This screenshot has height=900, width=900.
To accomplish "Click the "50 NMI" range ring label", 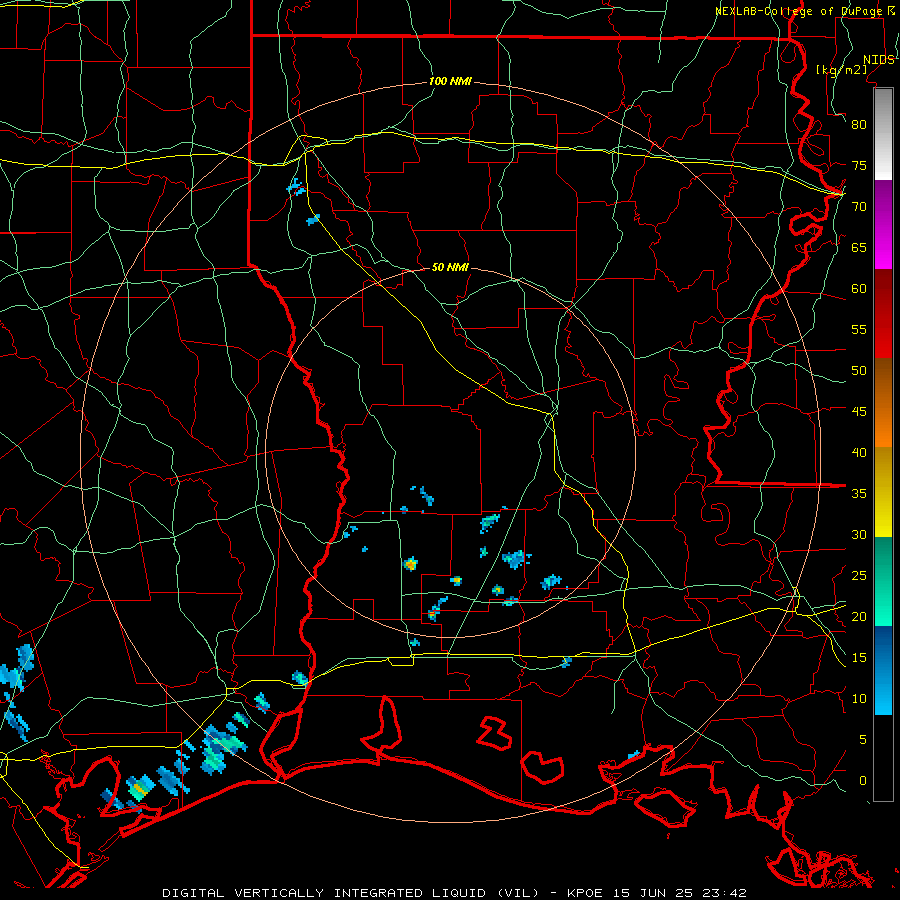I will [x=450, y=267].
